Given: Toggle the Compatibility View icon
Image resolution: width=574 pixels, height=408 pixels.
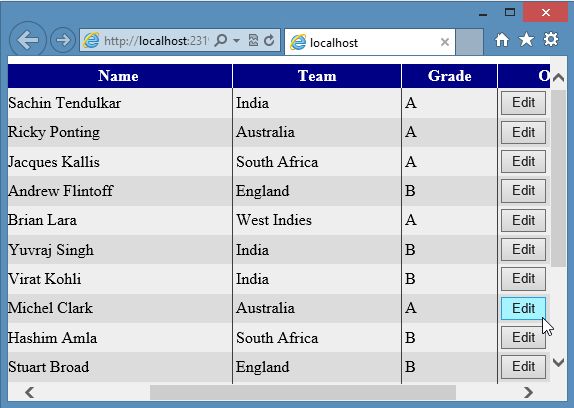Looking at the screenshot, I should (x=253, y=40).
